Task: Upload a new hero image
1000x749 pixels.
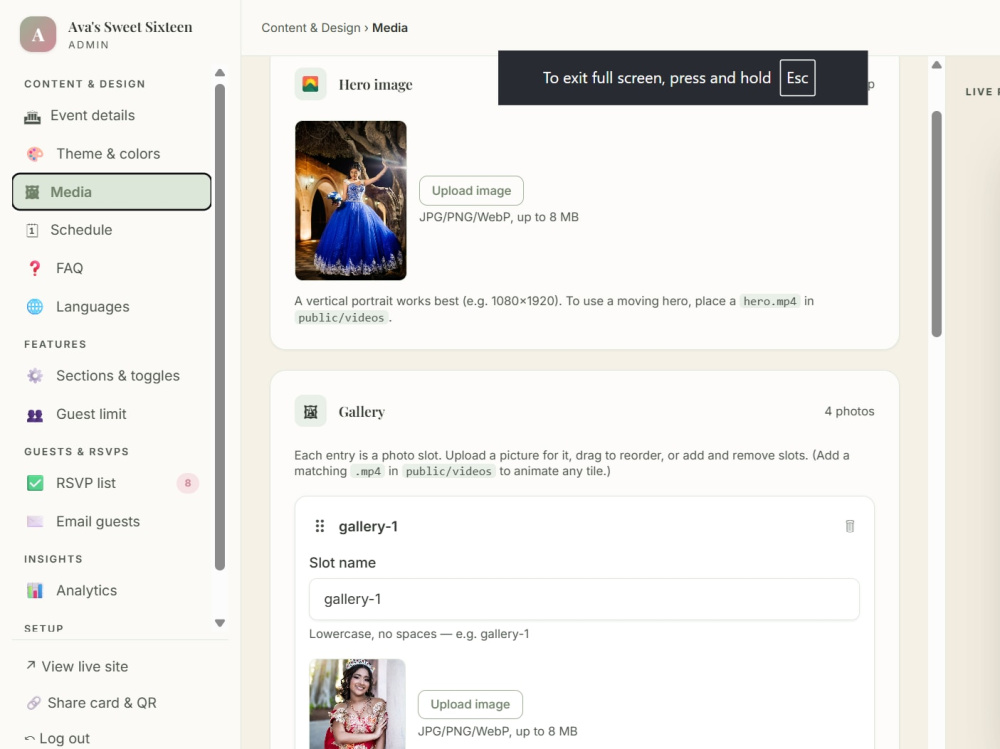Action: pos(471,191)
